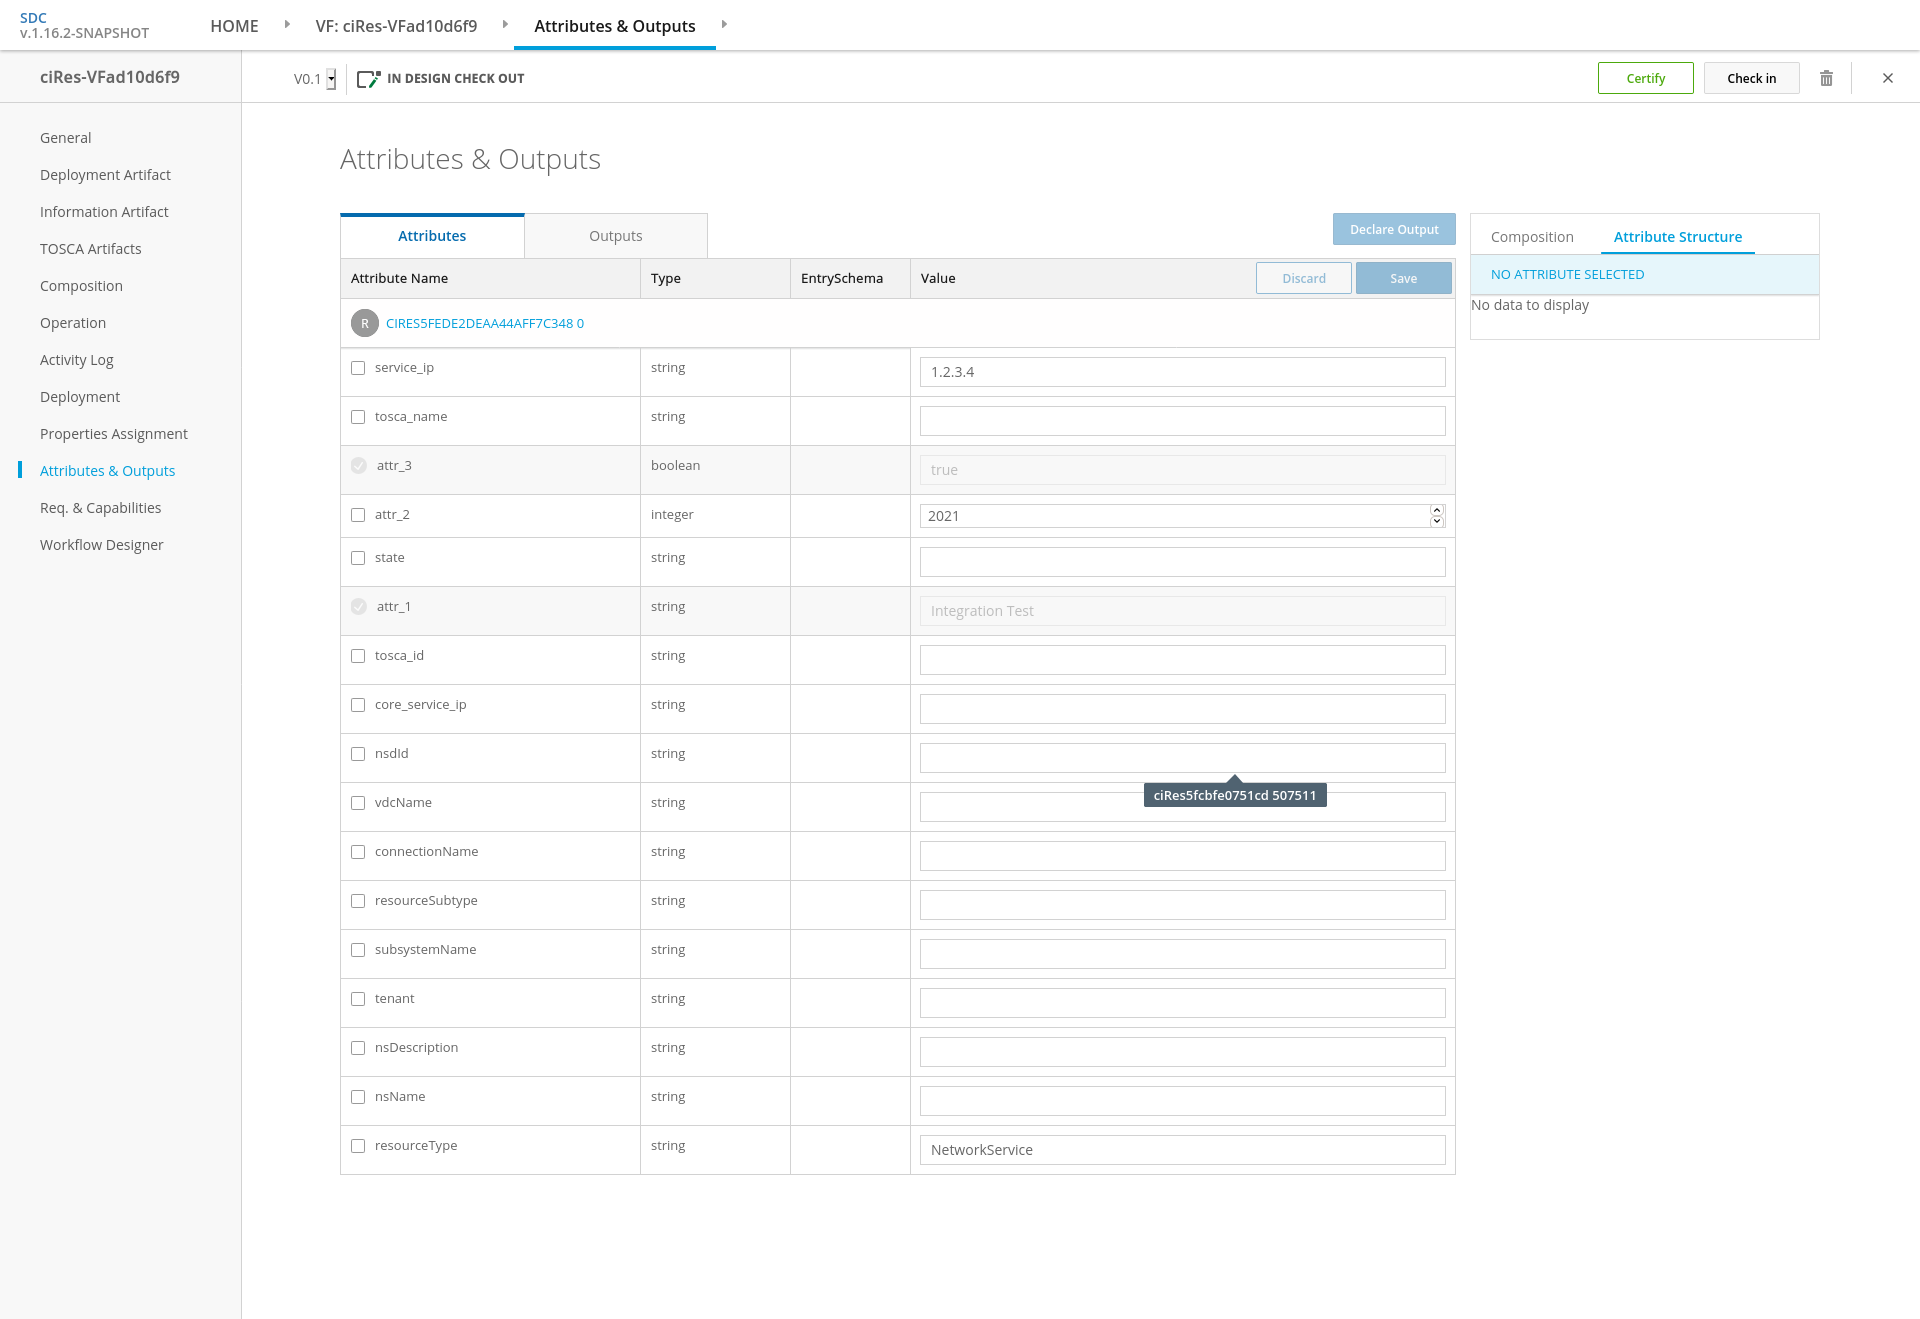Click the Check in button
The height and width of the screenshot is (1319, 1920).
tap(1751, 78)
